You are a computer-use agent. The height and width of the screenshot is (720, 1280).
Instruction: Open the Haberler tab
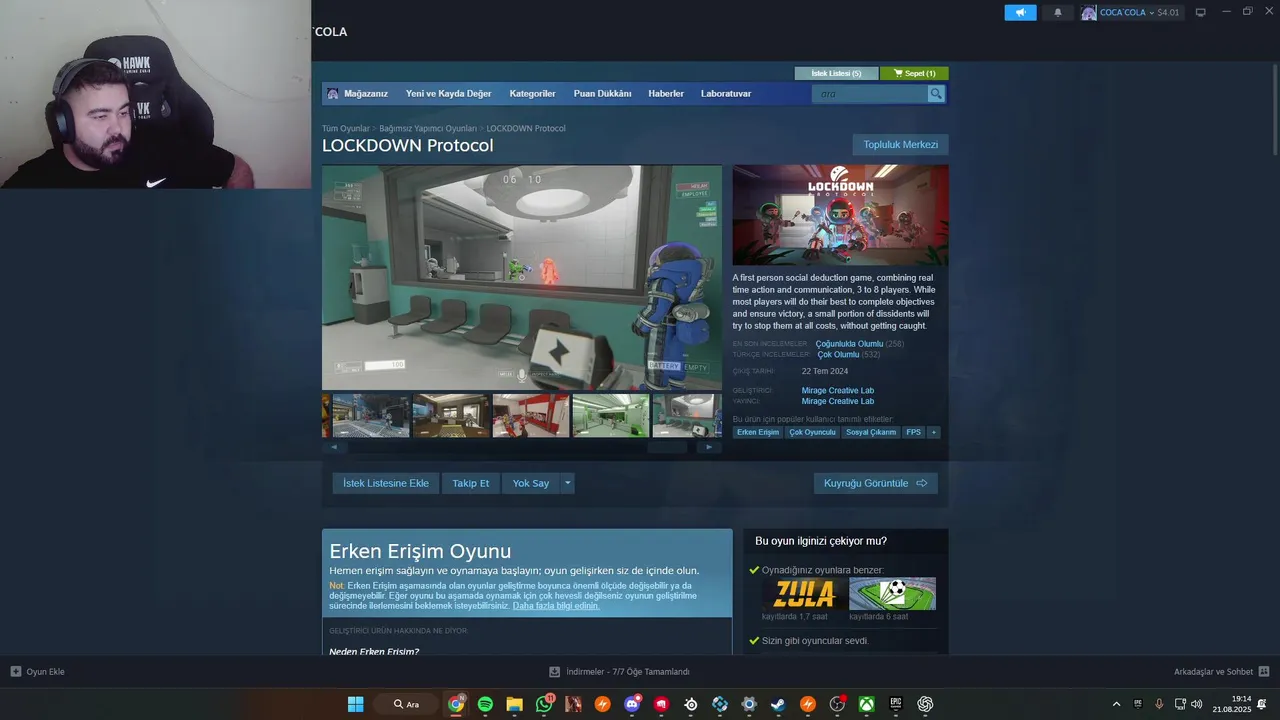(666, 94)
